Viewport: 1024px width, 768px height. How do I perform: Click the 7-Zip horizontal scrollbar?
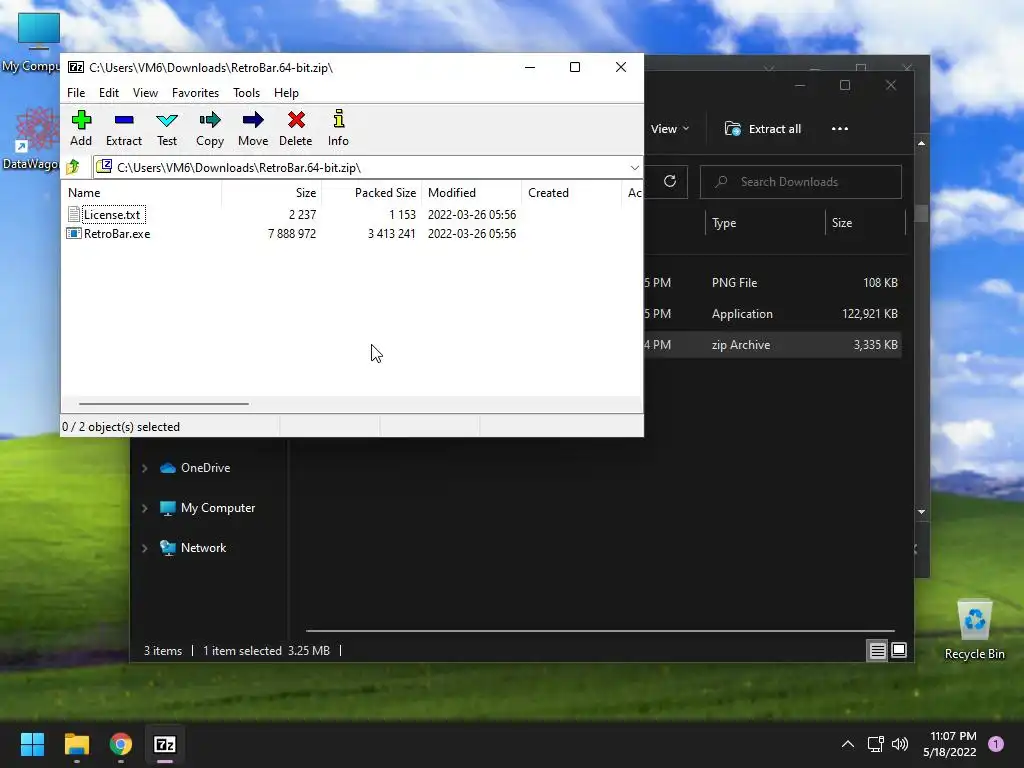pyautogui.click(x=163, y=404)
